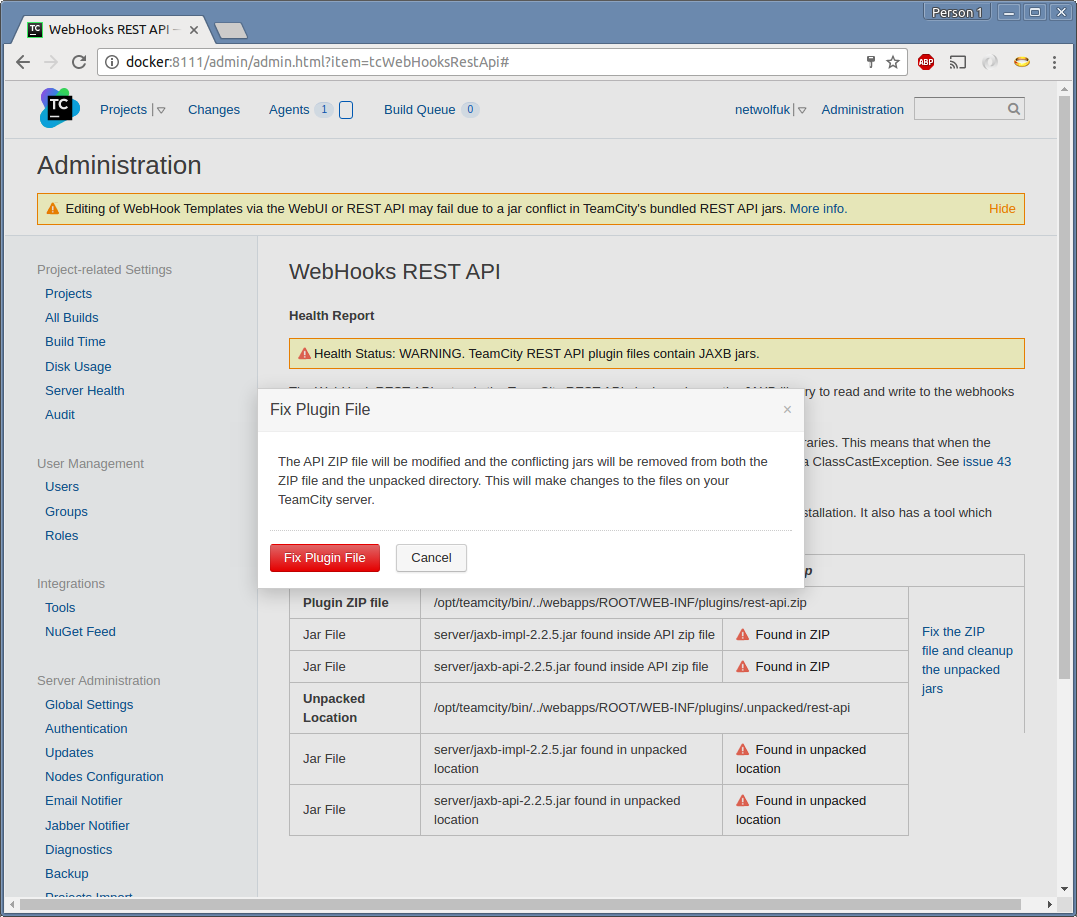Click the rest-api.zip plugin file path

click(620, 602)
